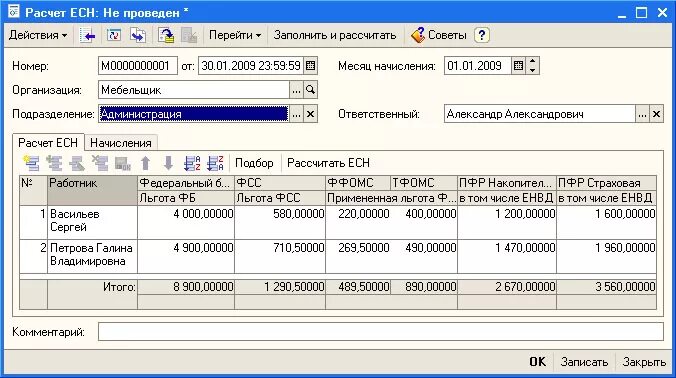Open the Действия dropdown menu
This screenshot has width=676, height=378.
(38, 35)
